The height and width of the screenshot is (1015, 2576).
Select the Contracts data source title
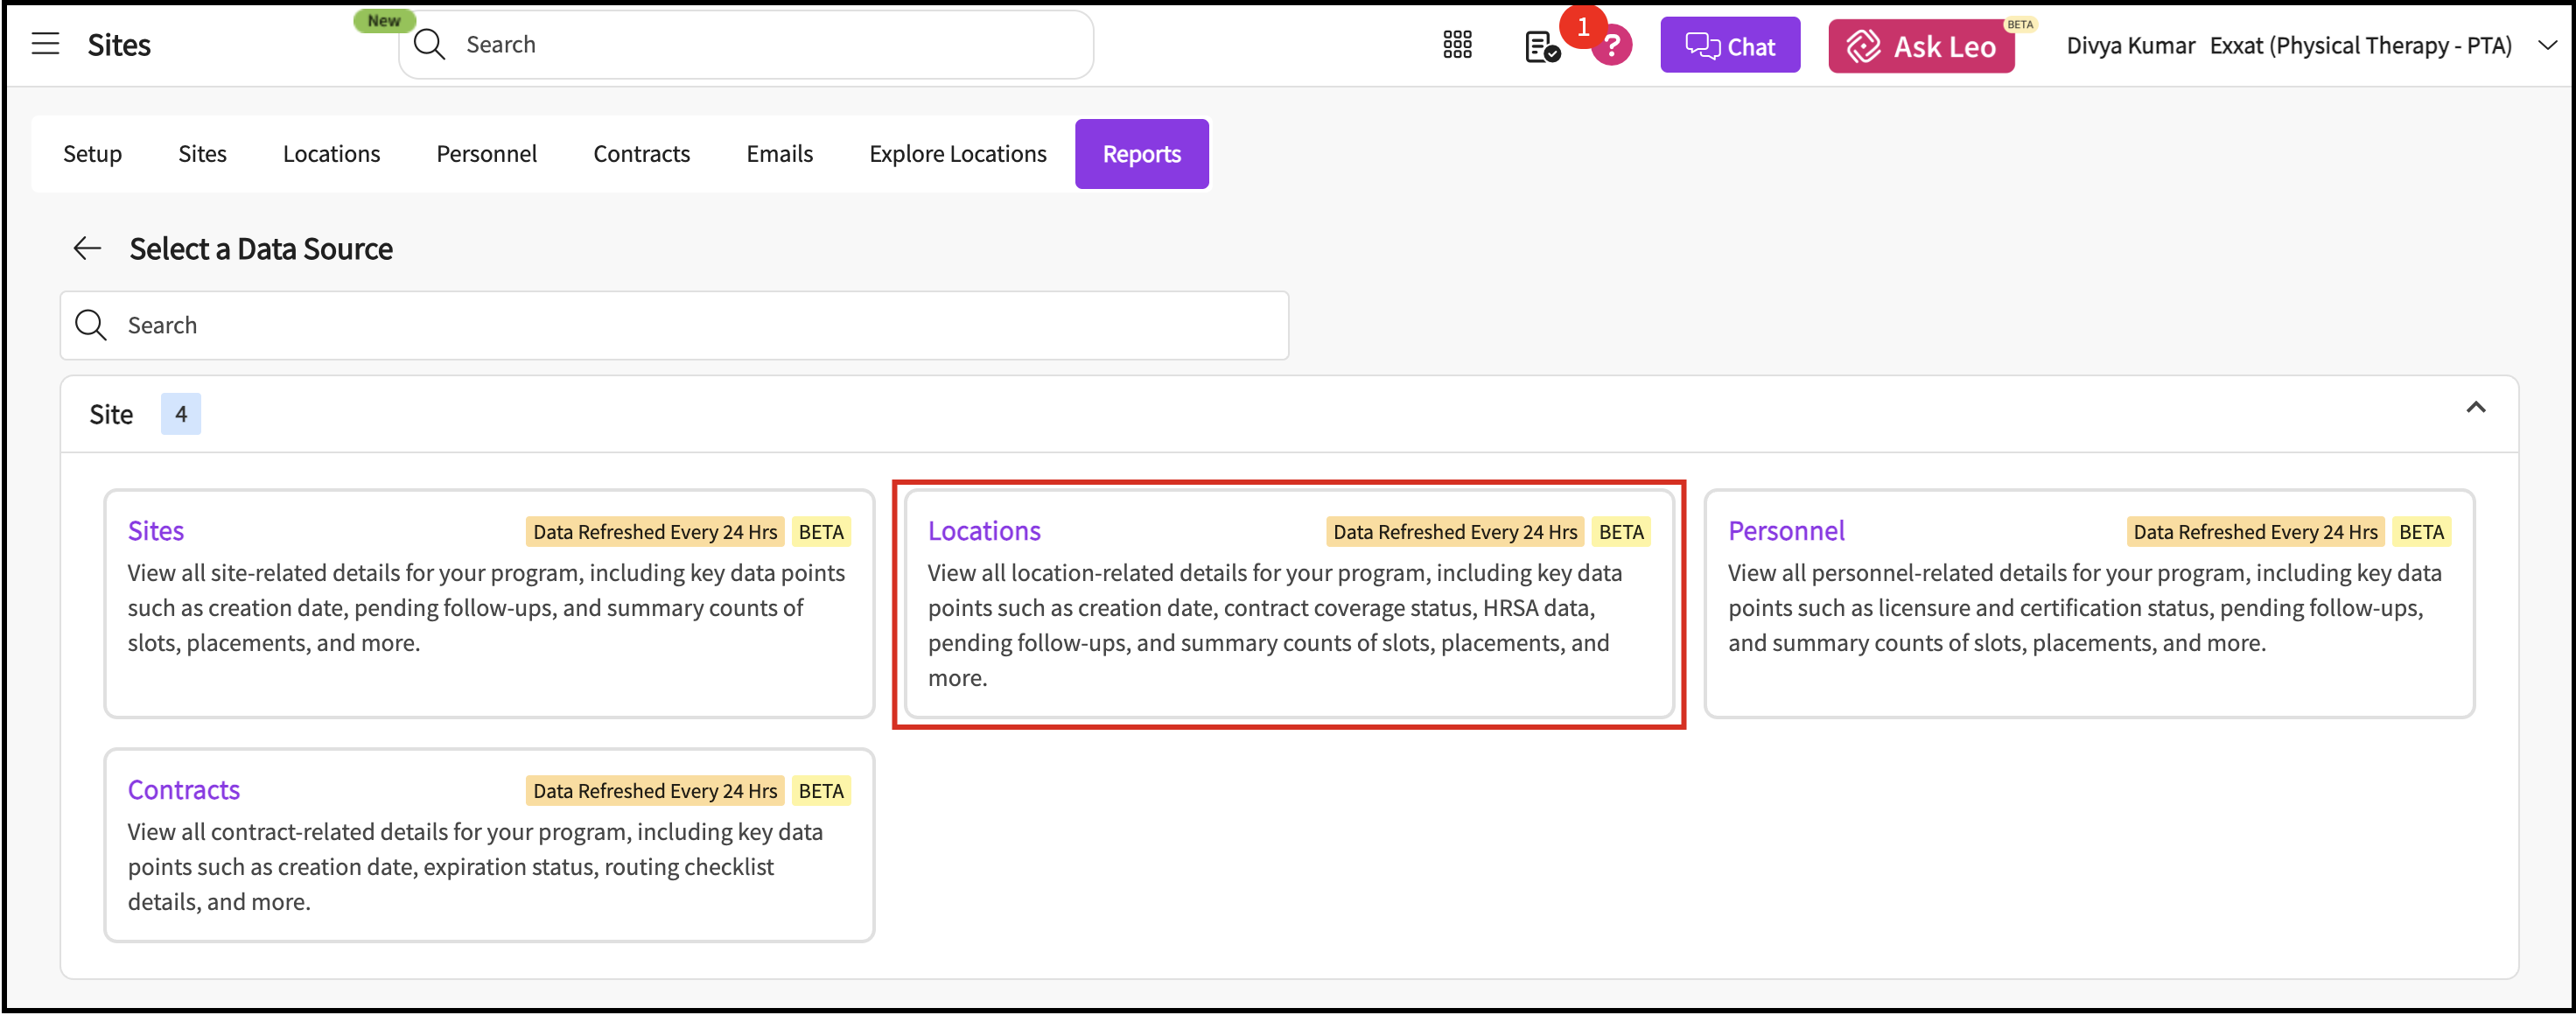[184, 790]
